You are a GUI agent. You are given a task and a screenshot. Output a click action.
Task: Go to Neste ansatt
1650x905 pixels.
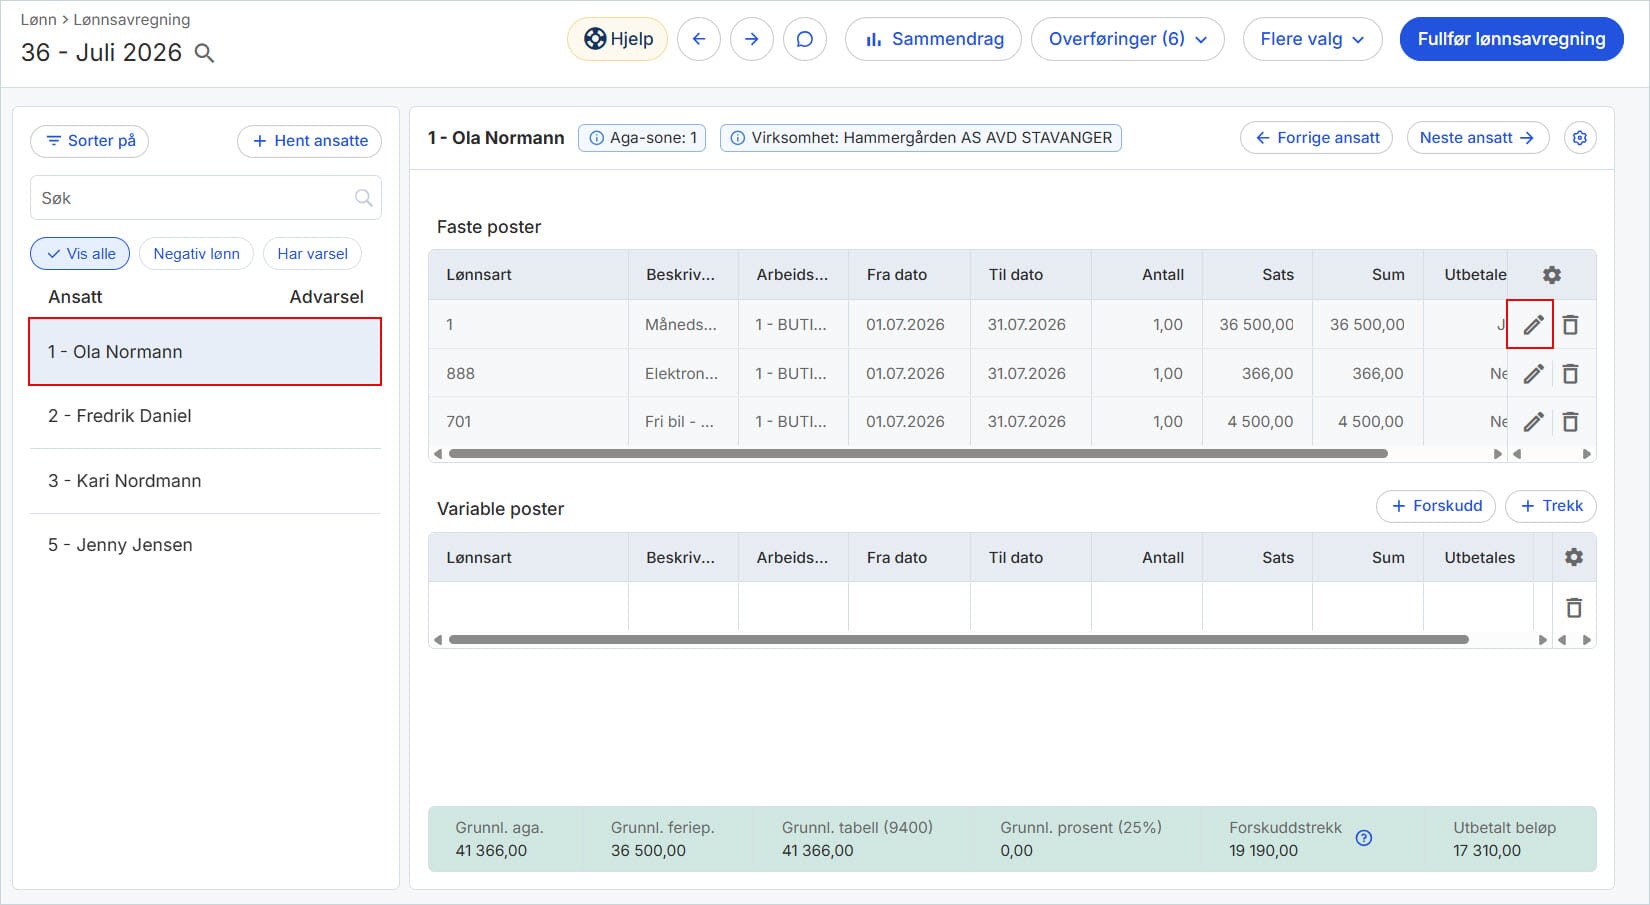click(x=1478, y=138)
